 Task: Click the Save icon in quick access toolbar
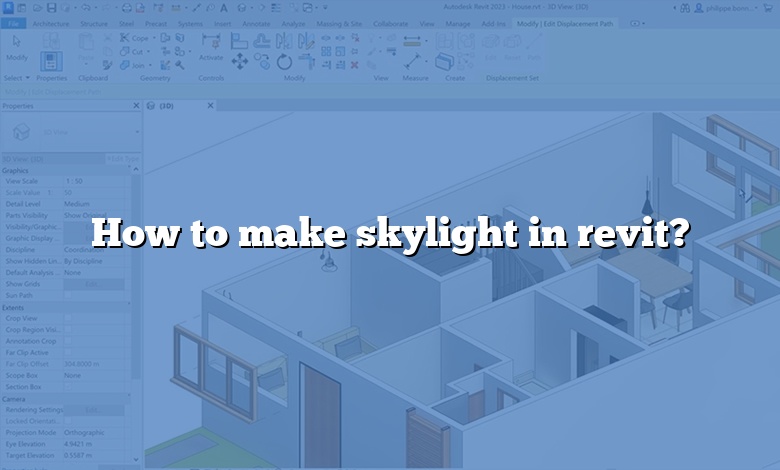click(53, 7)
